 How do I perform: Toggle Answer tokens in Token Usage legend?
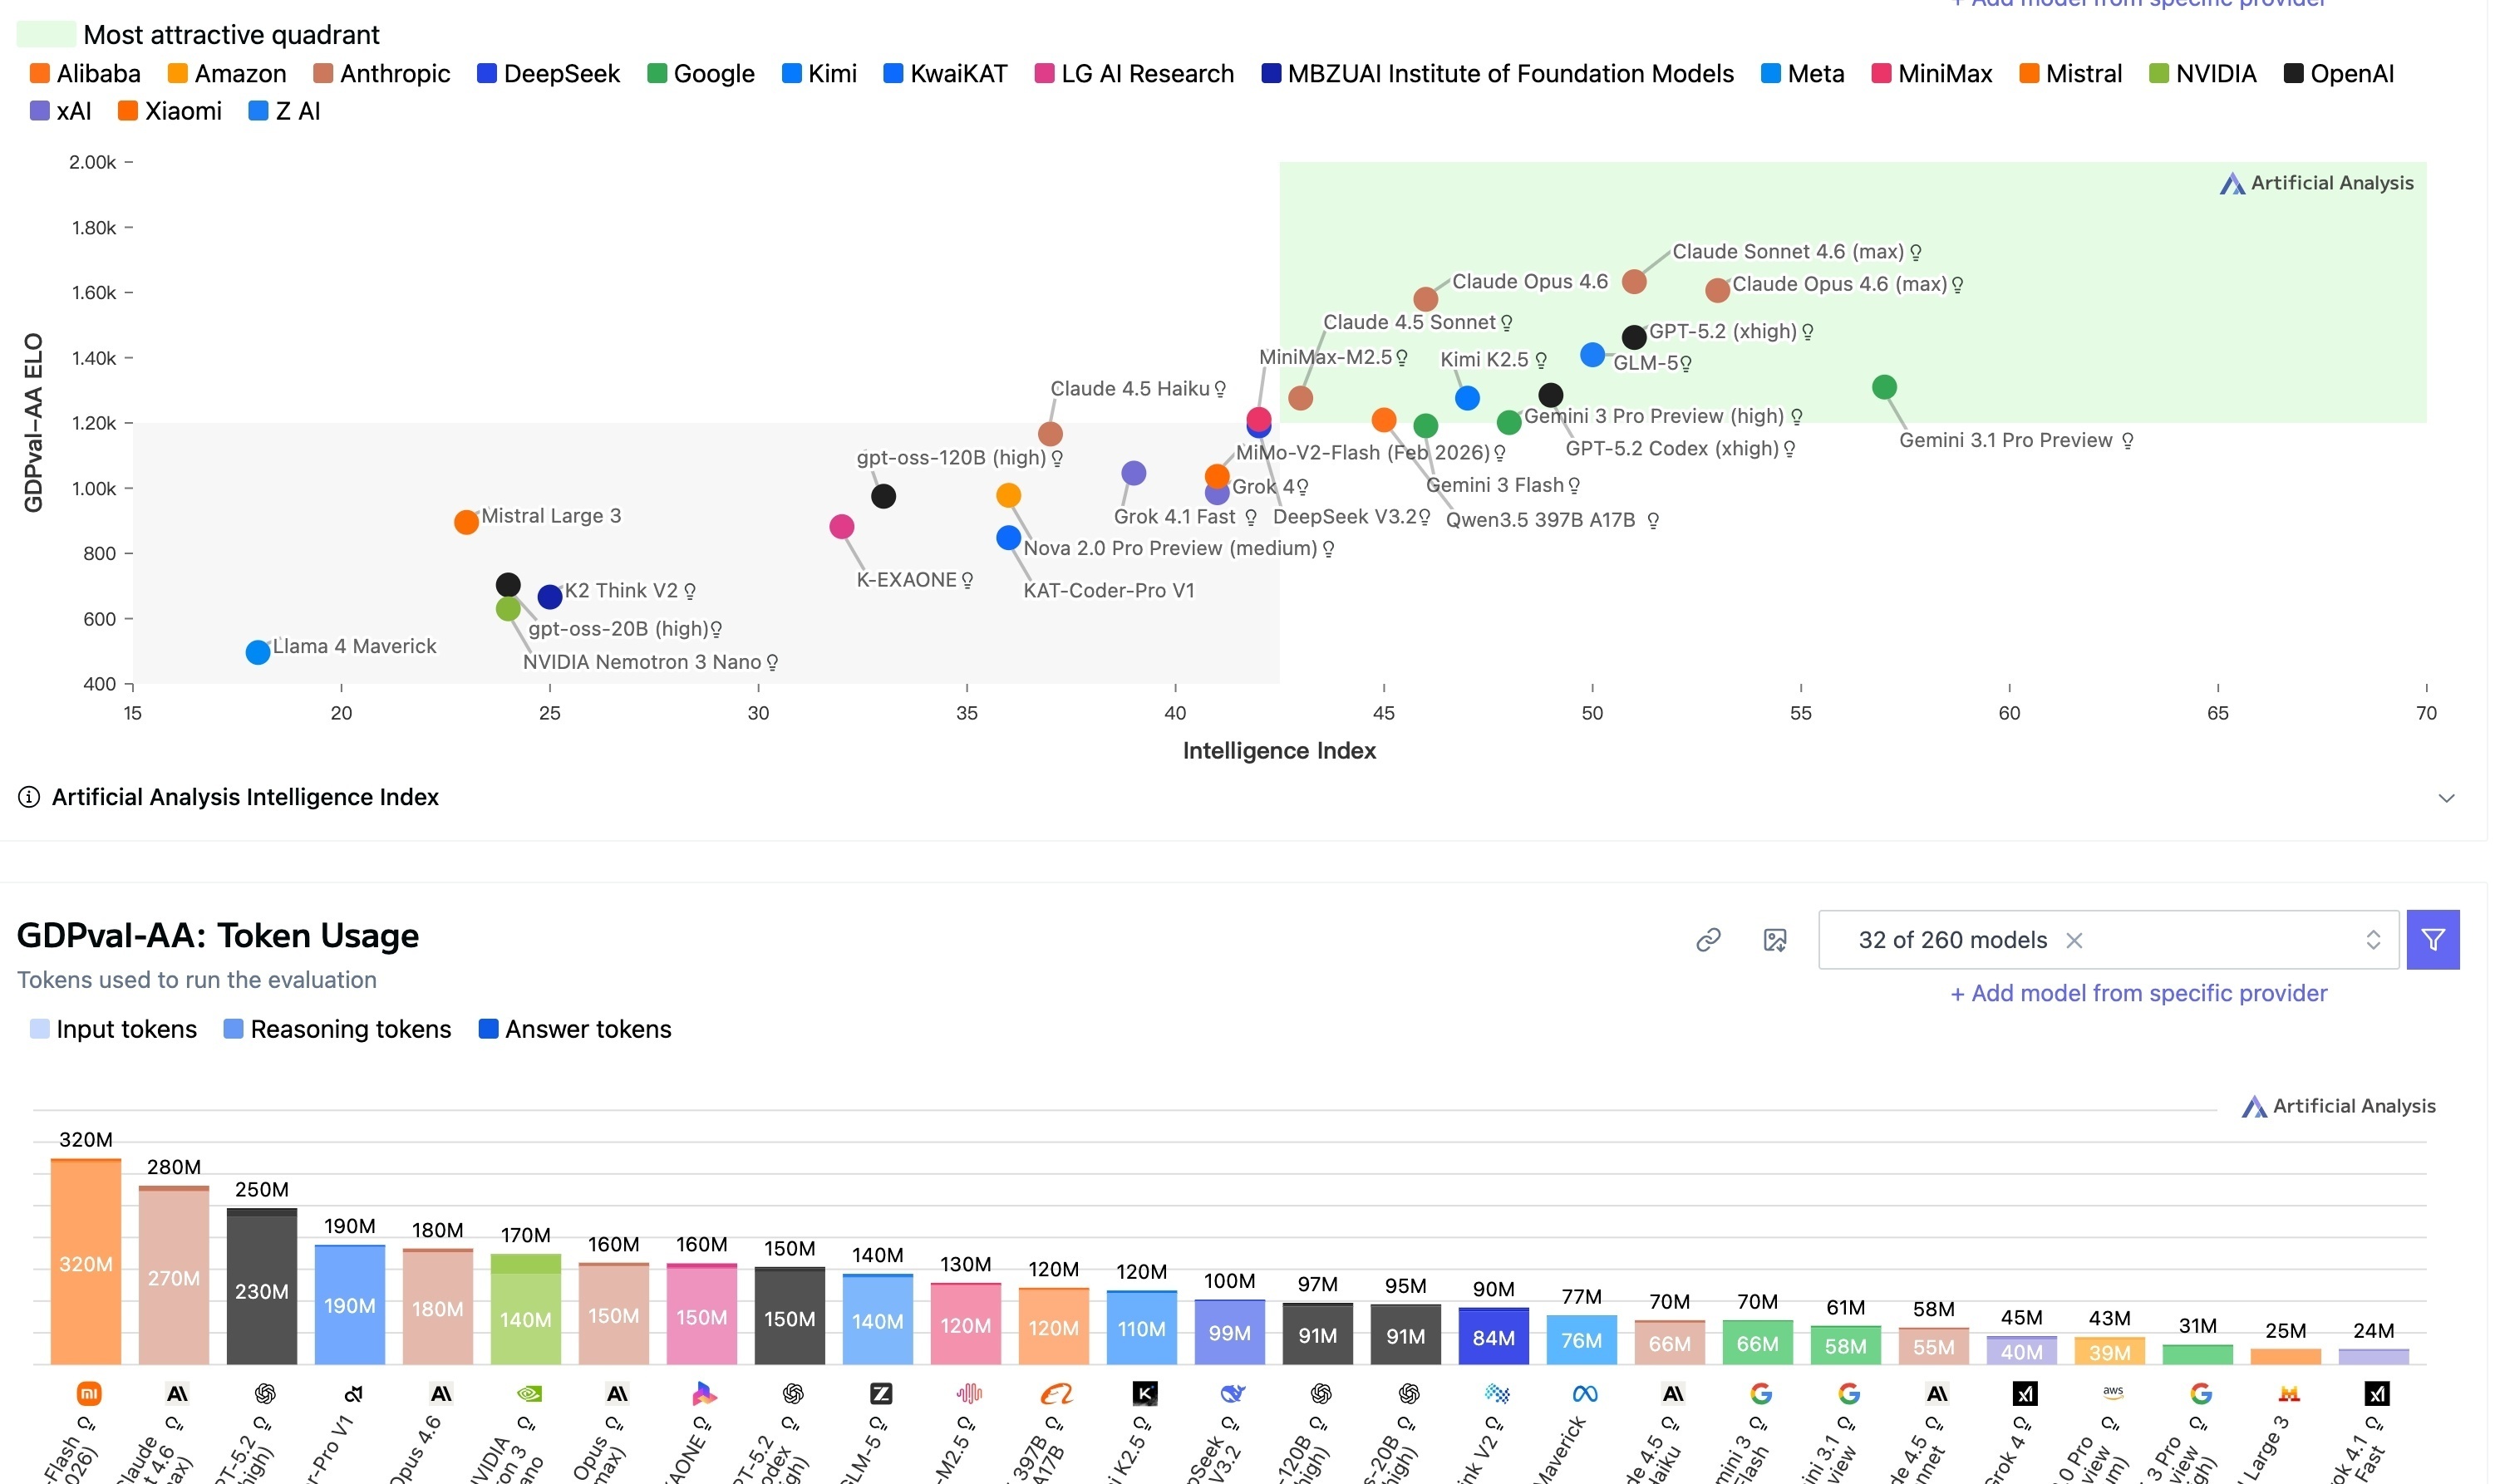tap(575, 1029)
